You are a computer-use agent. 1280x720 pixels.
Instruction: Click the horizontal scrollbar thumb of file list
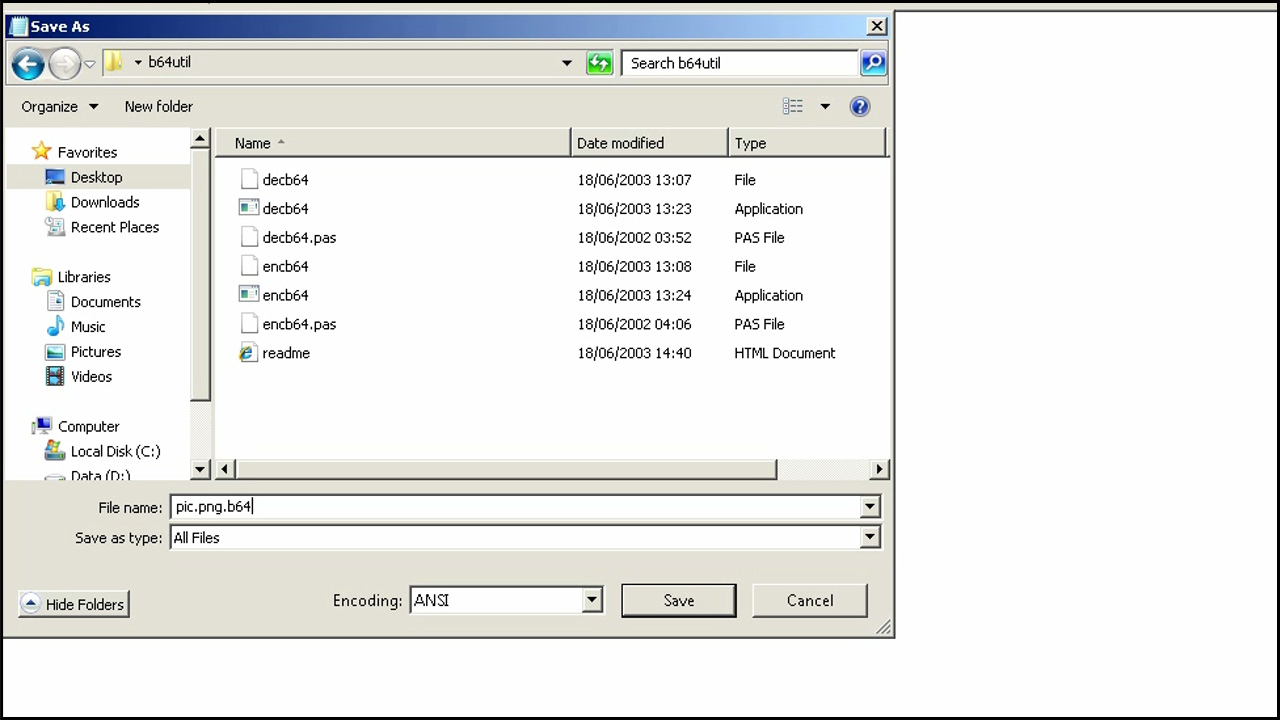506,469
